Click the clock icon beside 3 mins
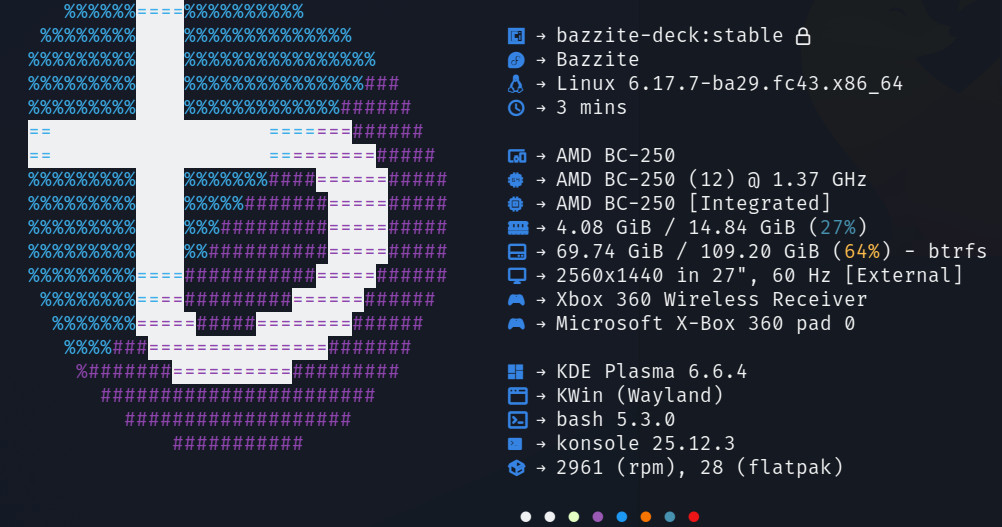 click(516, 108)
